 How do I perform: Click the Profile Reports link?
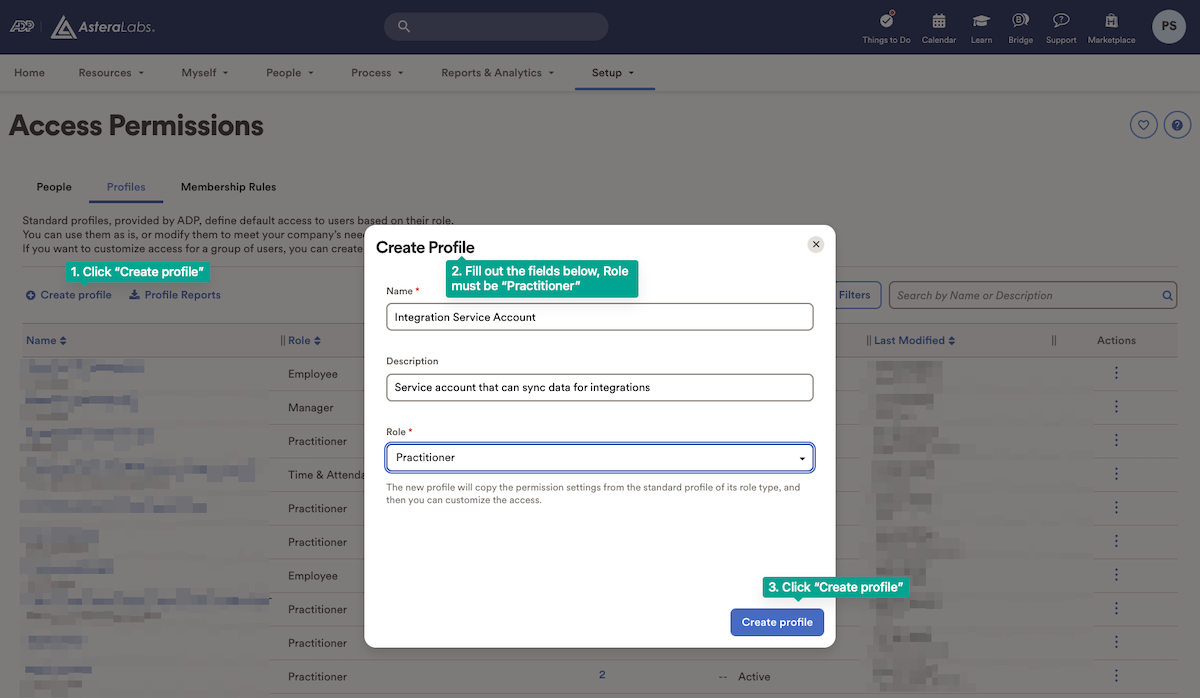175,295
